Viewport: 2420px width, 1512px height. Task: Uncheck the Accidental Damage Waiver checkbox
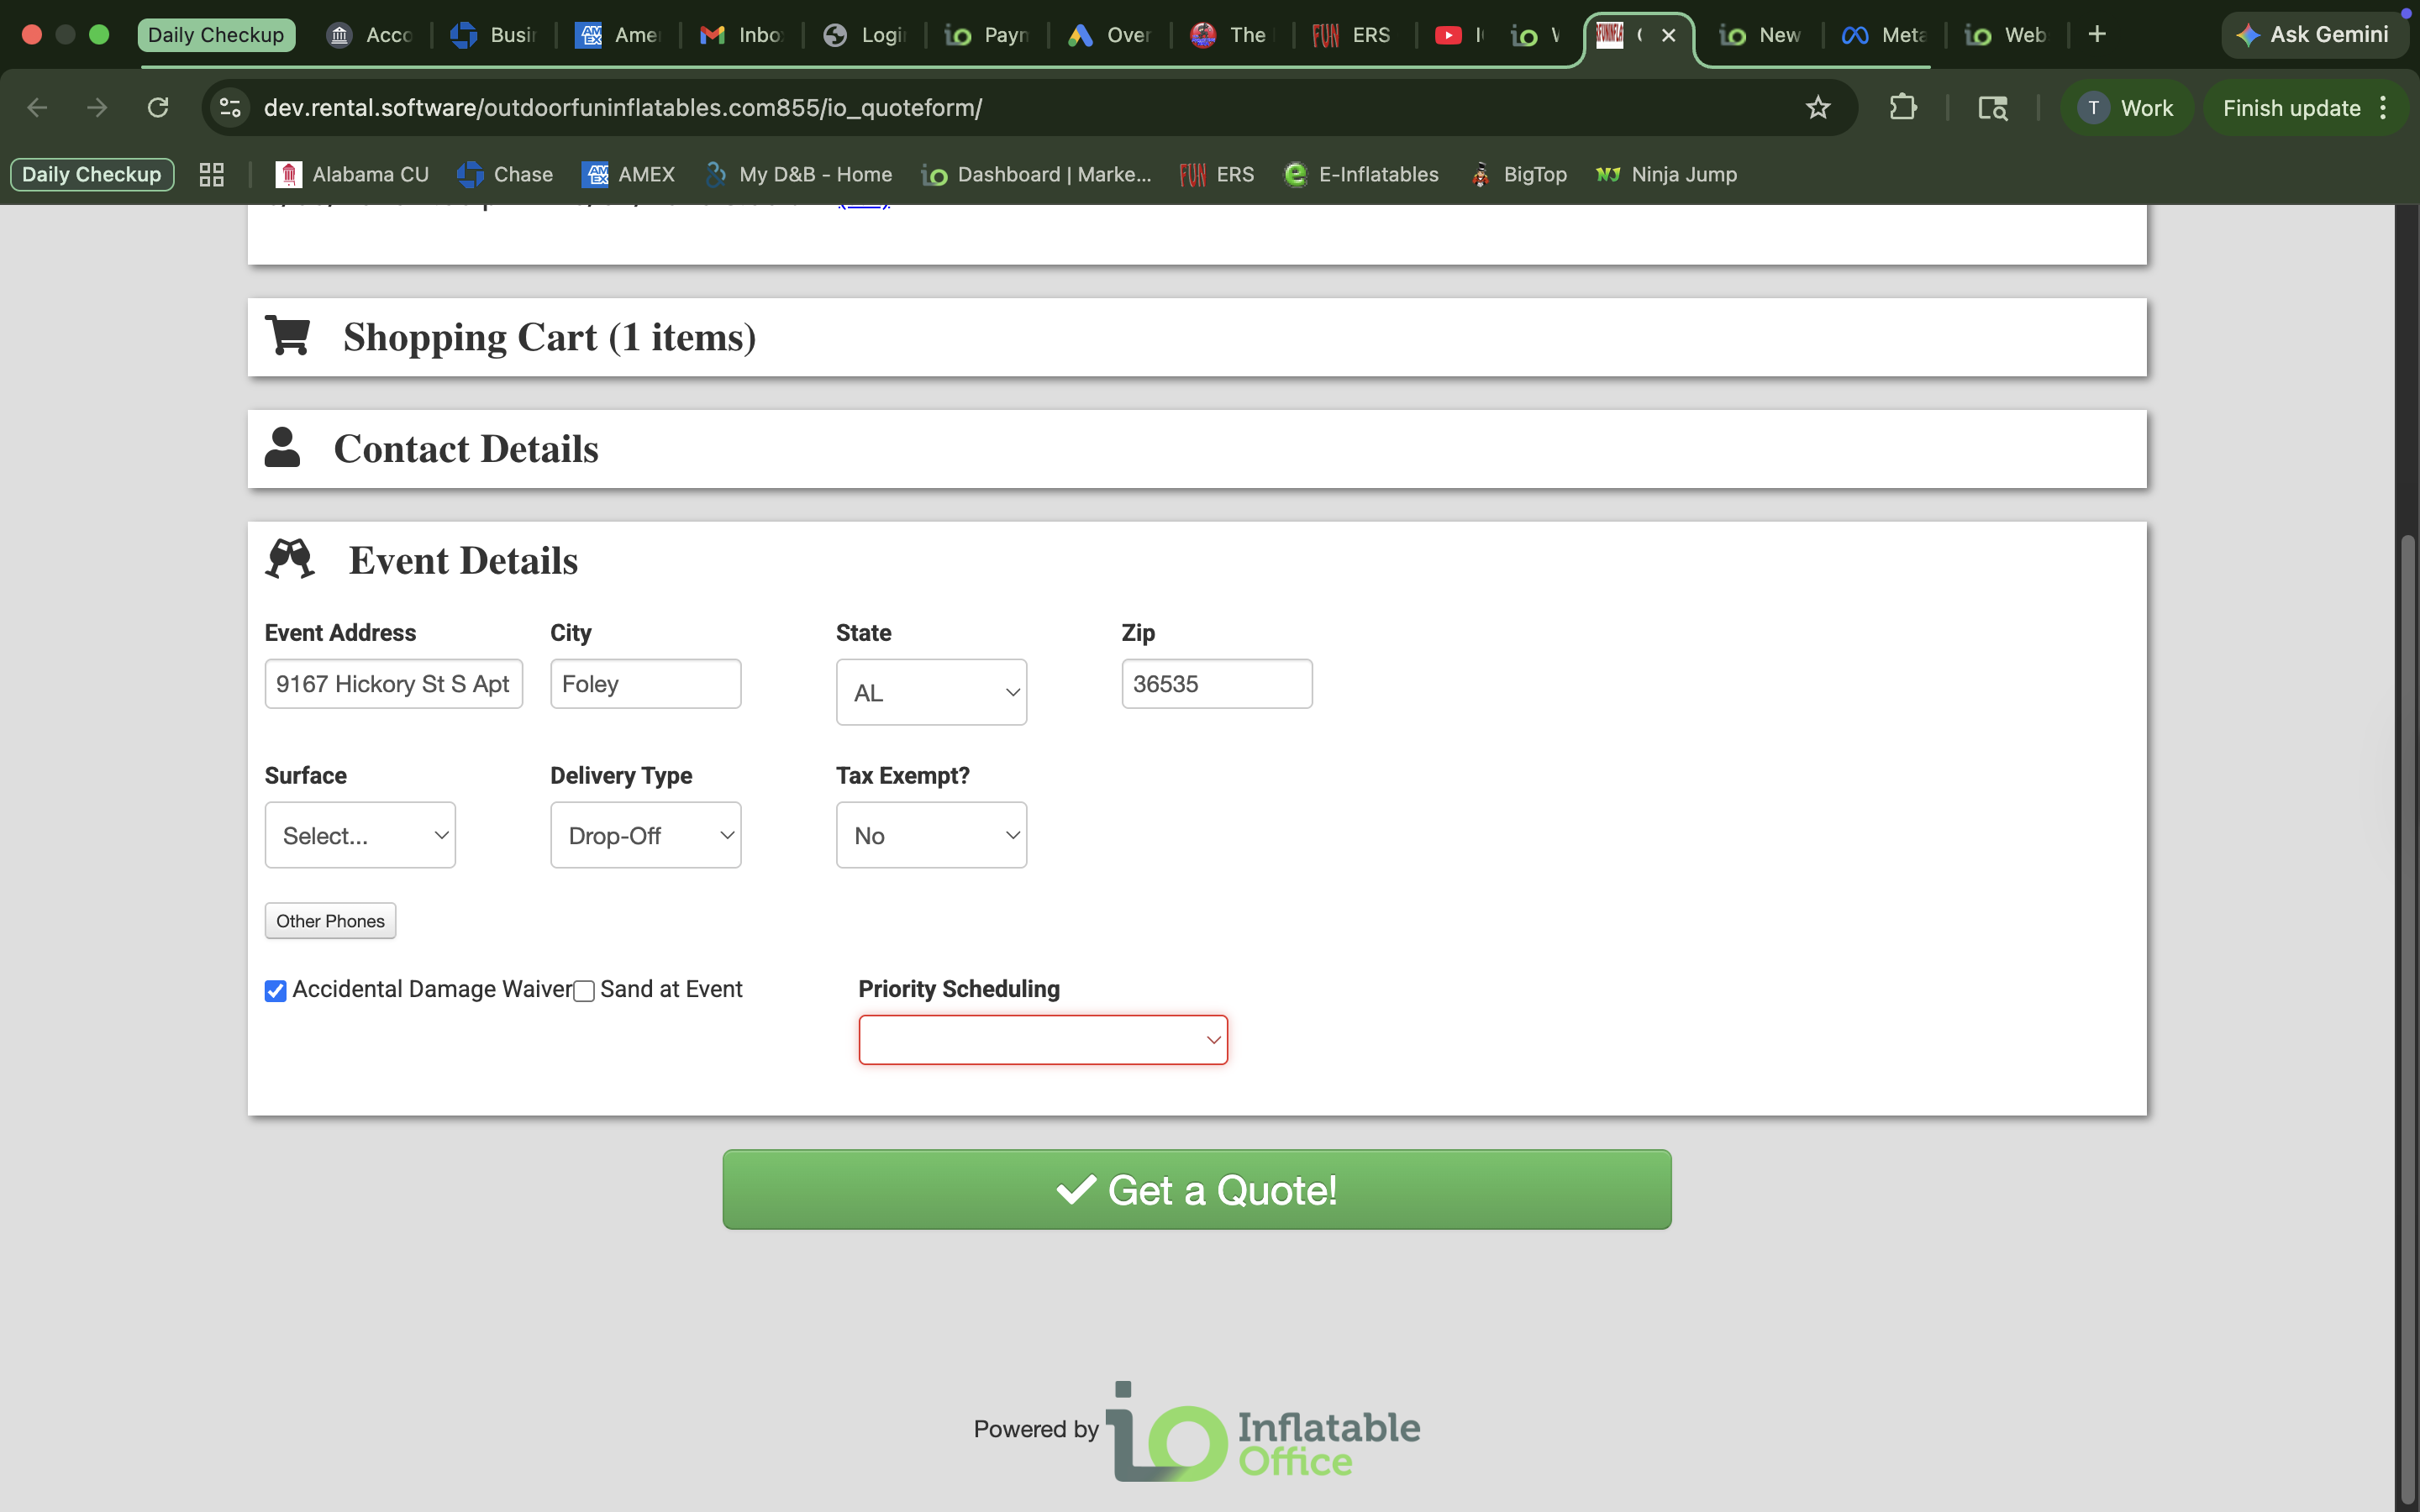click(275, 990)
